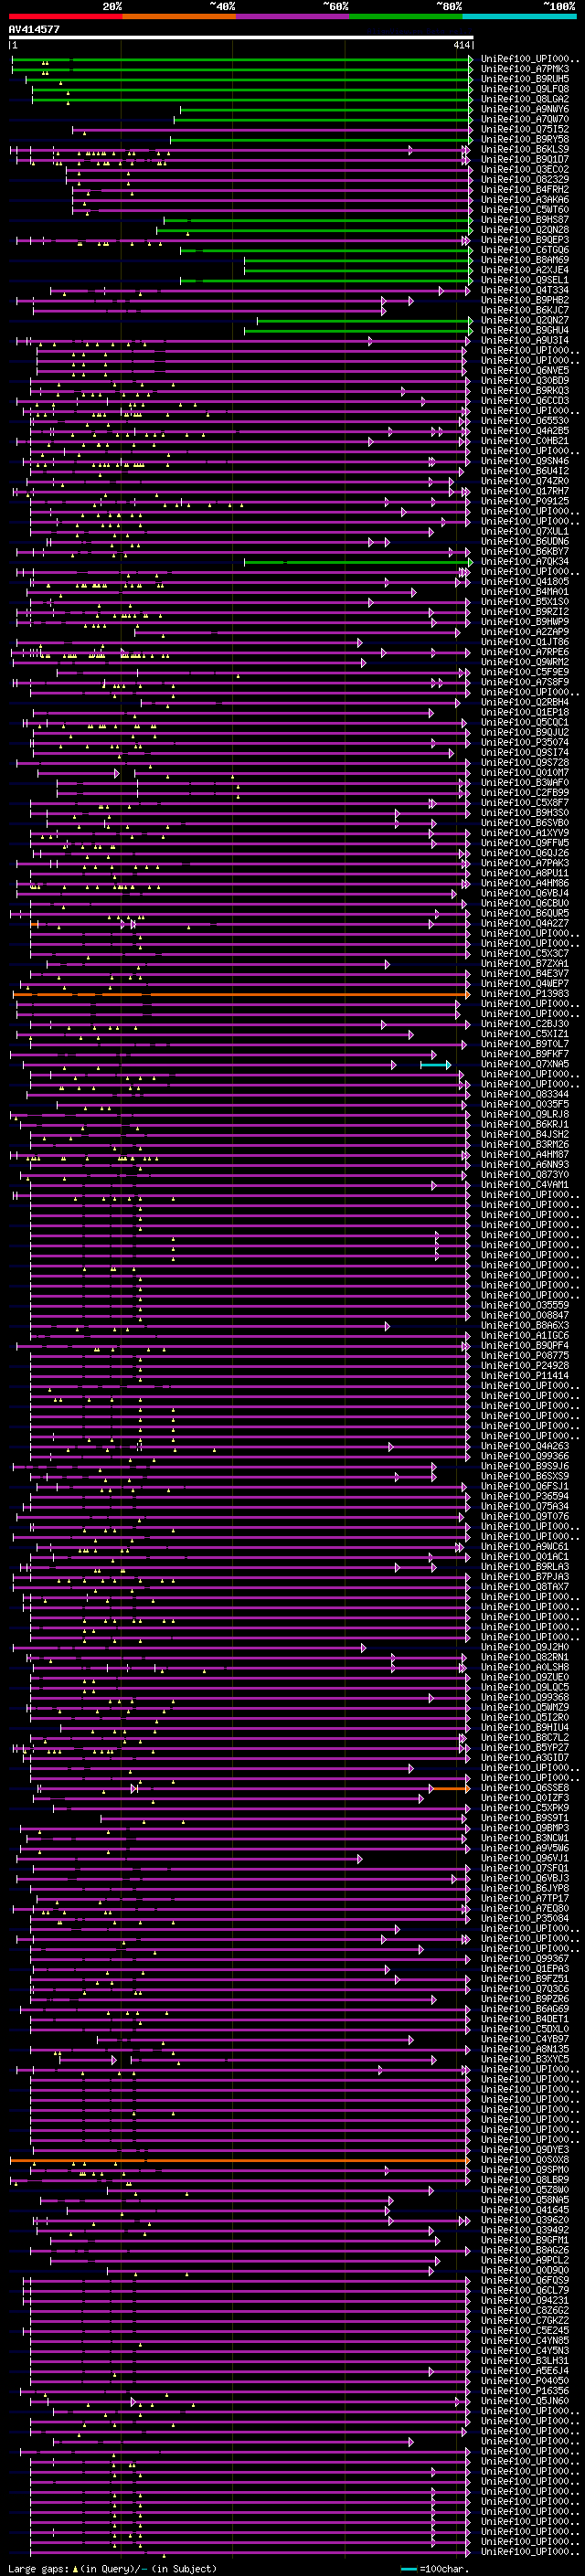
Task: Select the UniRef100_B9RY58 label
Action: [525, 139]
